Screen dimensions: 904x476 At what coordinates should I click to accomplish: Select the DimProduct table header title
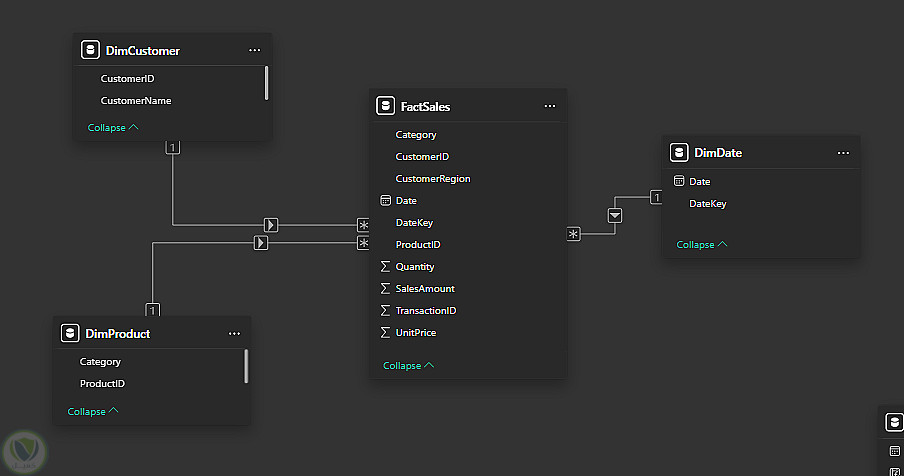(x=118, y=334)
